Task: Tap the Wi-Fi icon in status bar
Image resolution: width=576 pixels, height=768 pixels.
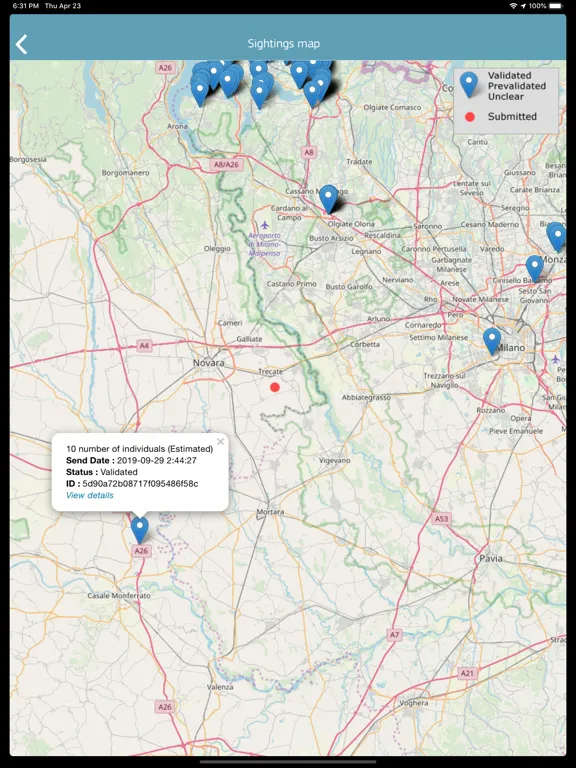Action: point(513,6)
